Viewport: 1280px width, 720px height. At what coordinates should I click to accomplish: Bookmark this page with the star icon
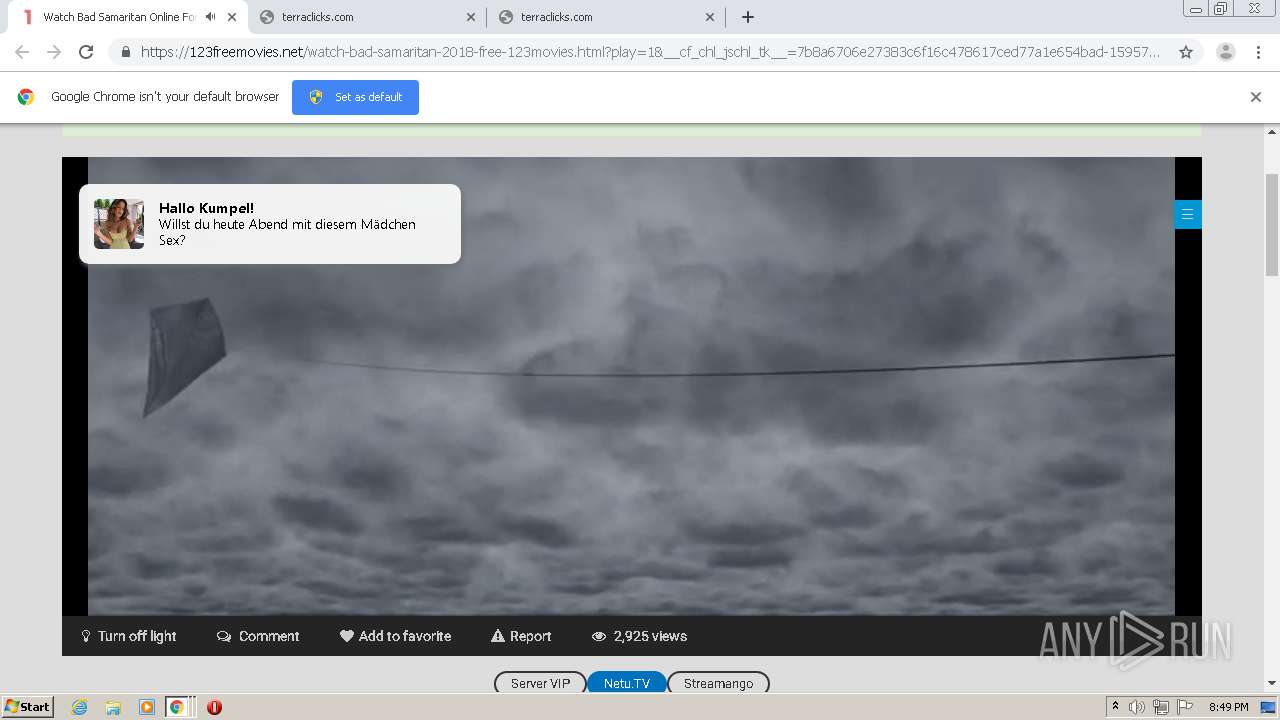coord(1186,52)
